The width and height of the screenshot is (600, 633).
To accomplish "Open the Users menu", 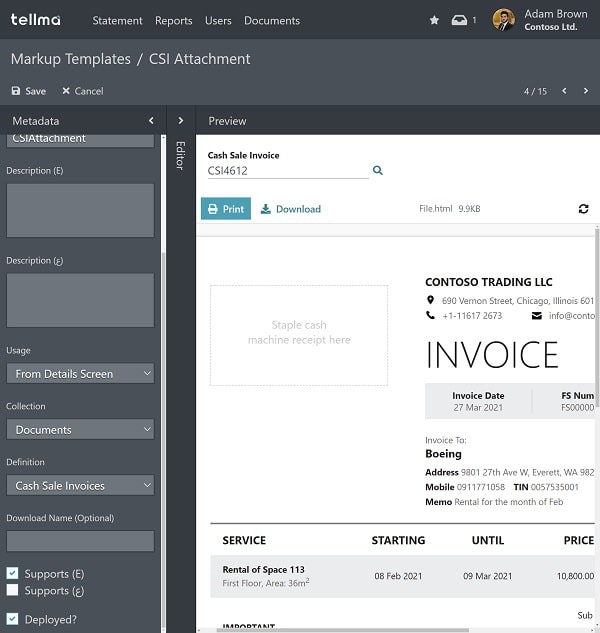I will [x=218, y=21].
